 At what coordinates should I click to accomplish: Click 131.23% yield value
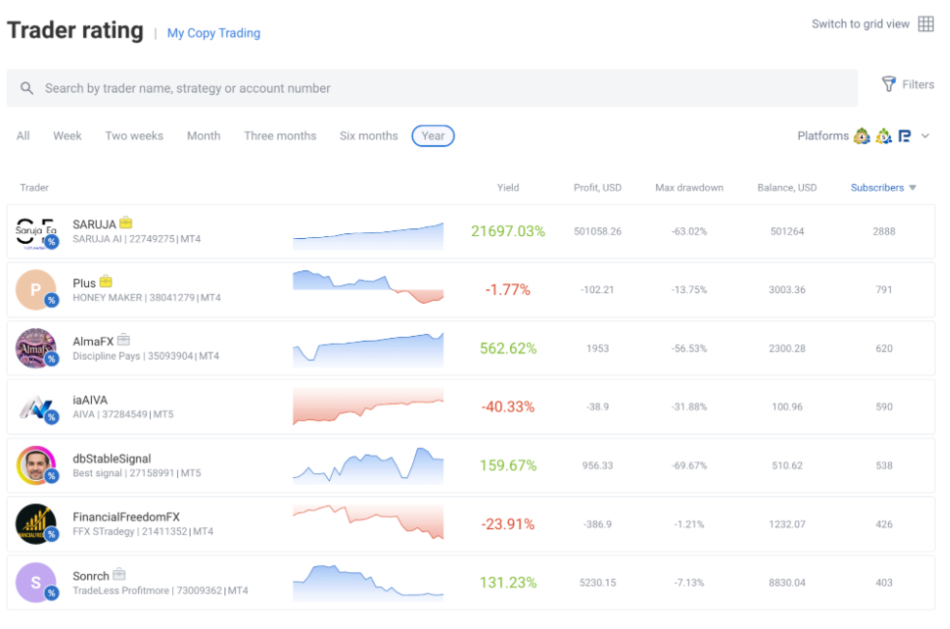click(508, 583)
